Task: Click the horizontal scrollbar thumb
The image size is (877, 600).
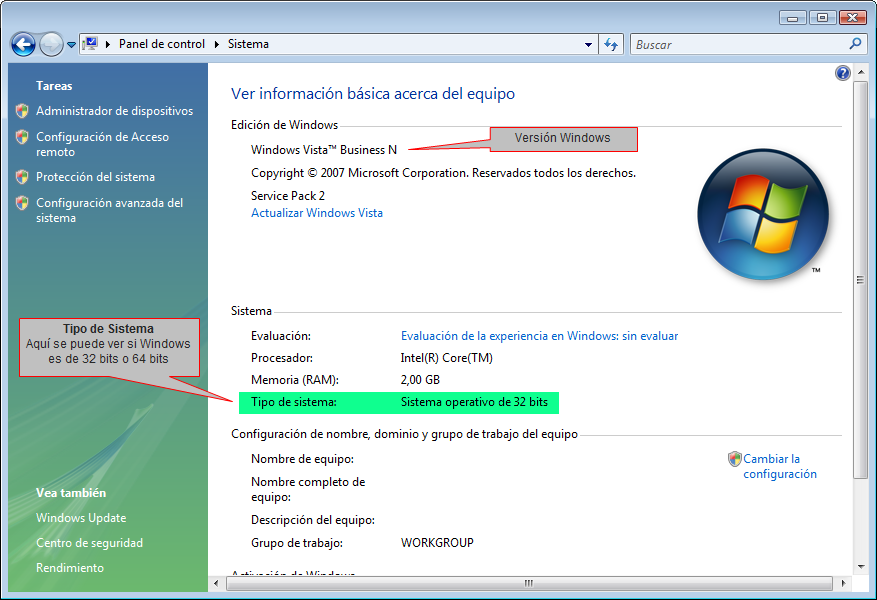Action: click(529, 583)
